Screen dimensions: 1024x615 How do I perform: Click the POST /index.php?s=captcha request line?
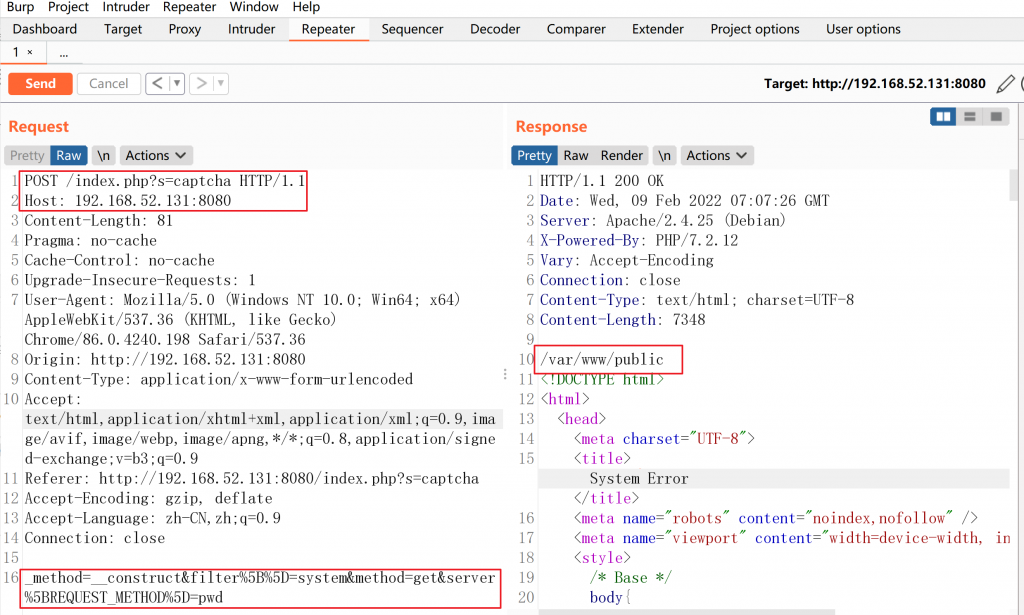click(x=165, y=181)
